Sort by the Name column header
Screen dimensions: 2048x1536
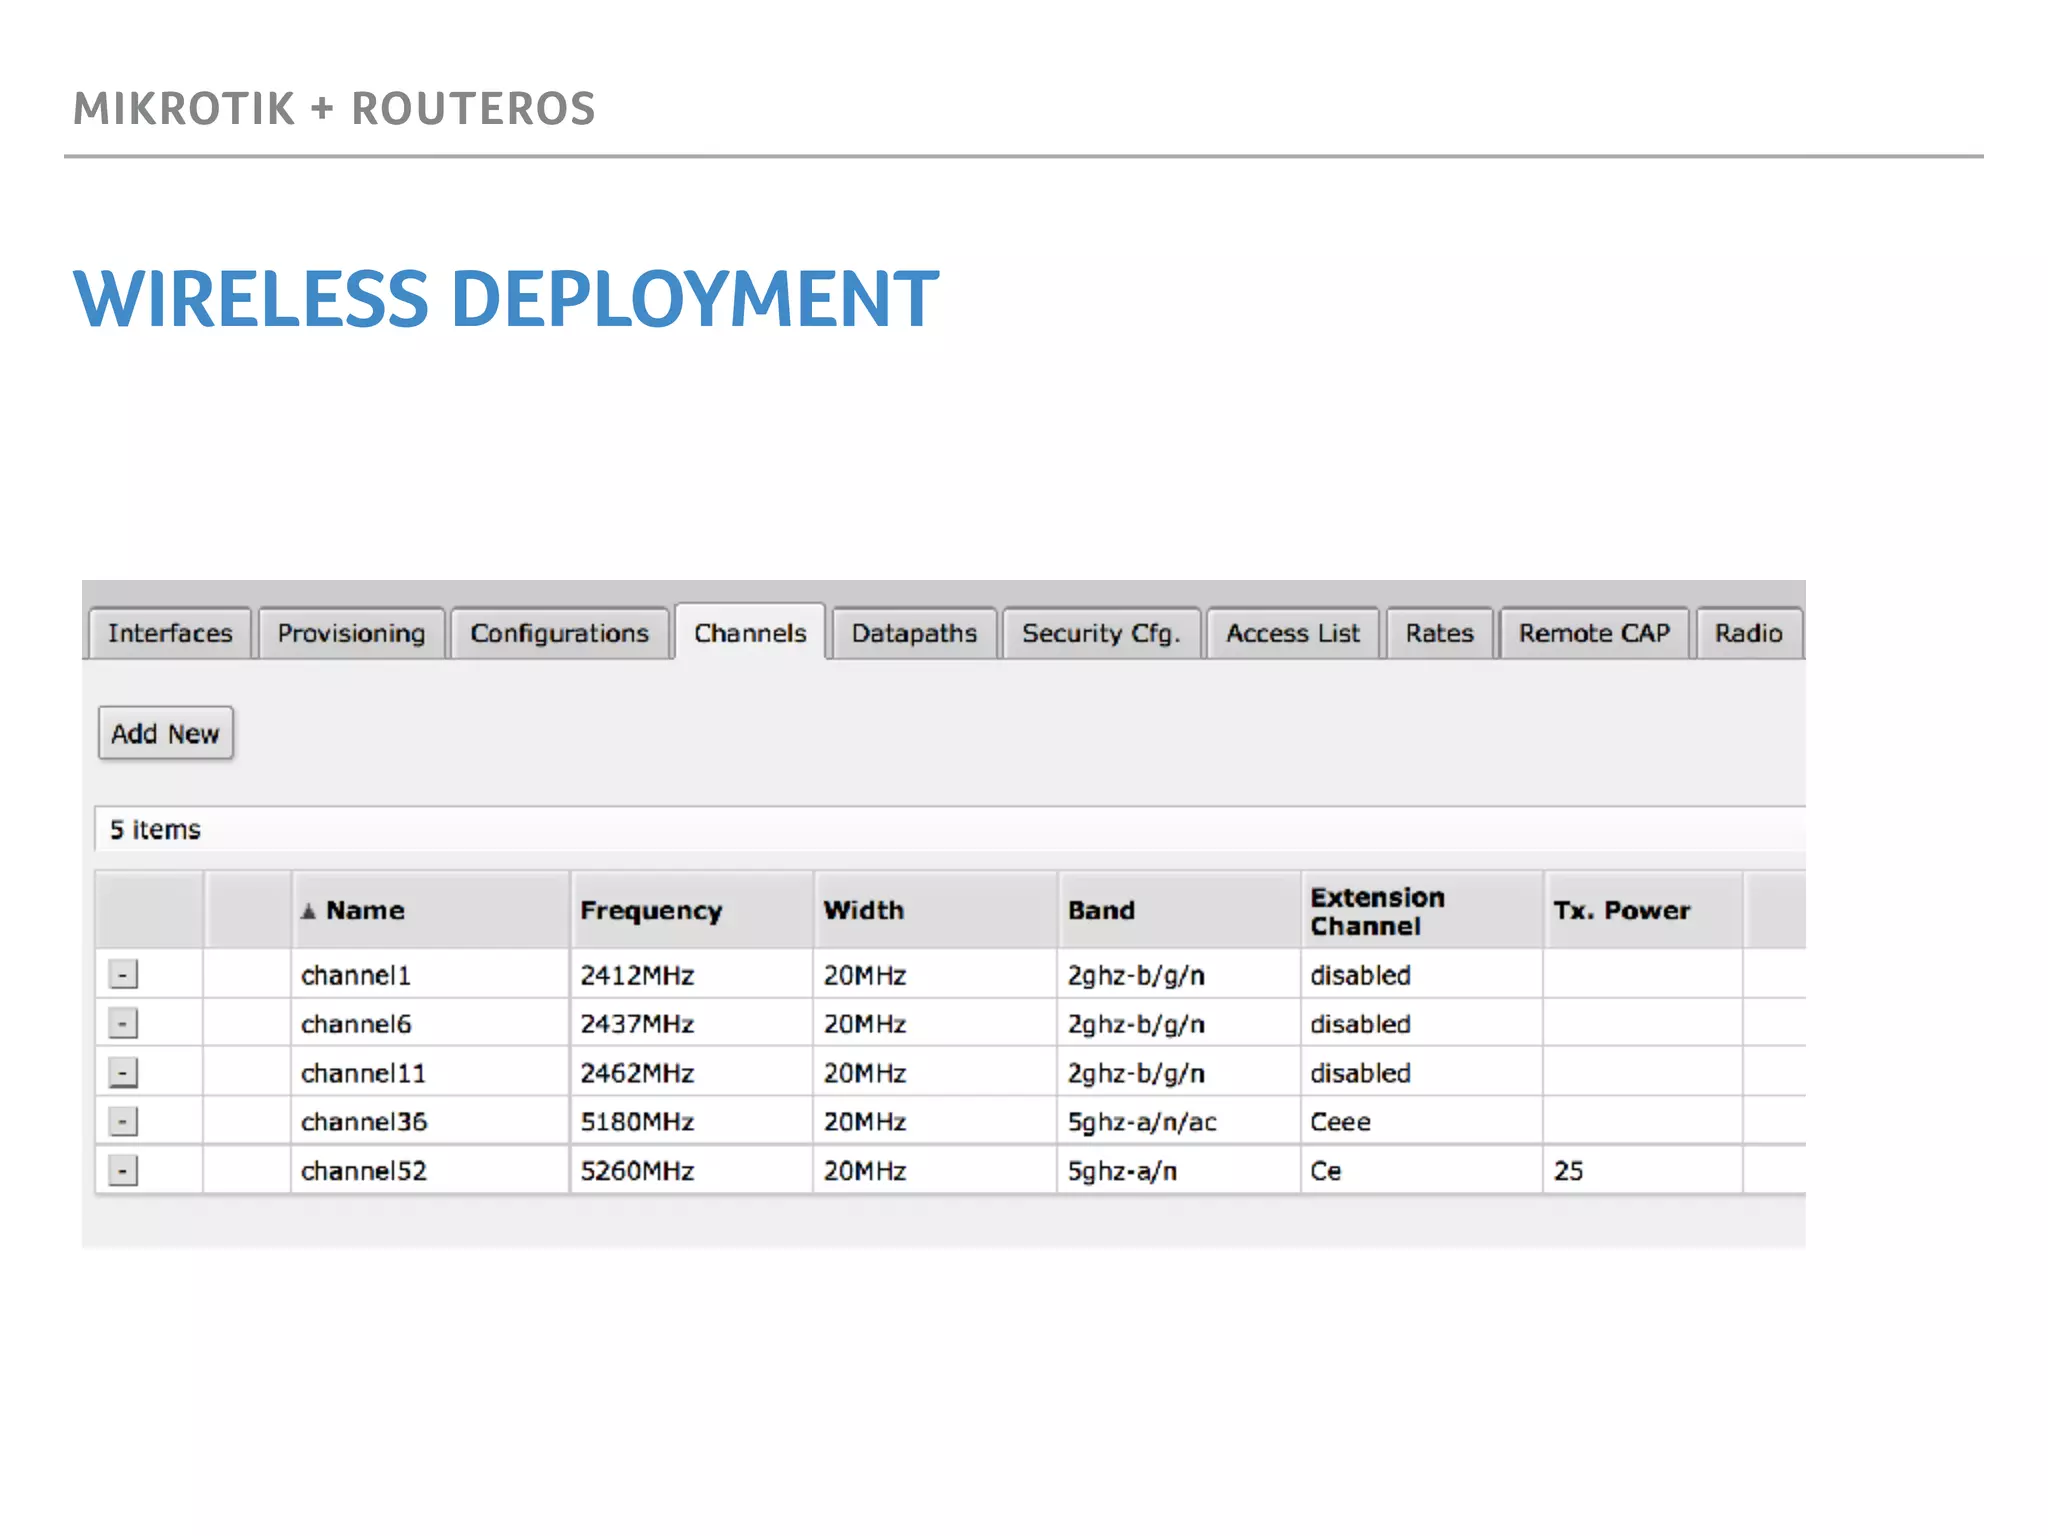coord(431,910)
